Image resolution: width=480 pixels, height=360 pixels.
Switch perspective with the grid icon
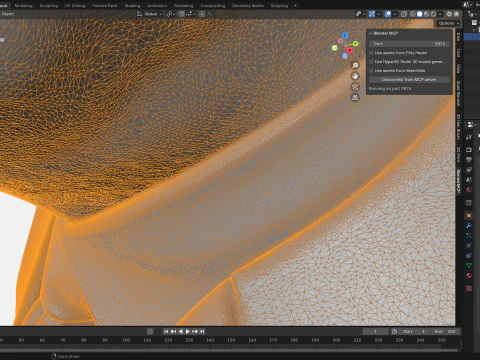[x=355, y=98]
